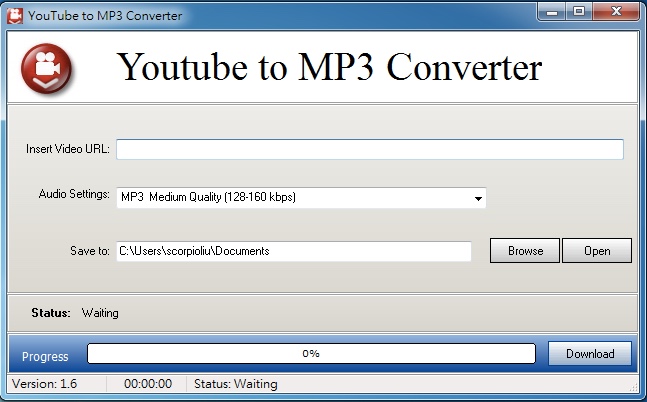Click the Download button
Image resolution: width=647 pixels, height=402 pixels.
tap(590, 354)
